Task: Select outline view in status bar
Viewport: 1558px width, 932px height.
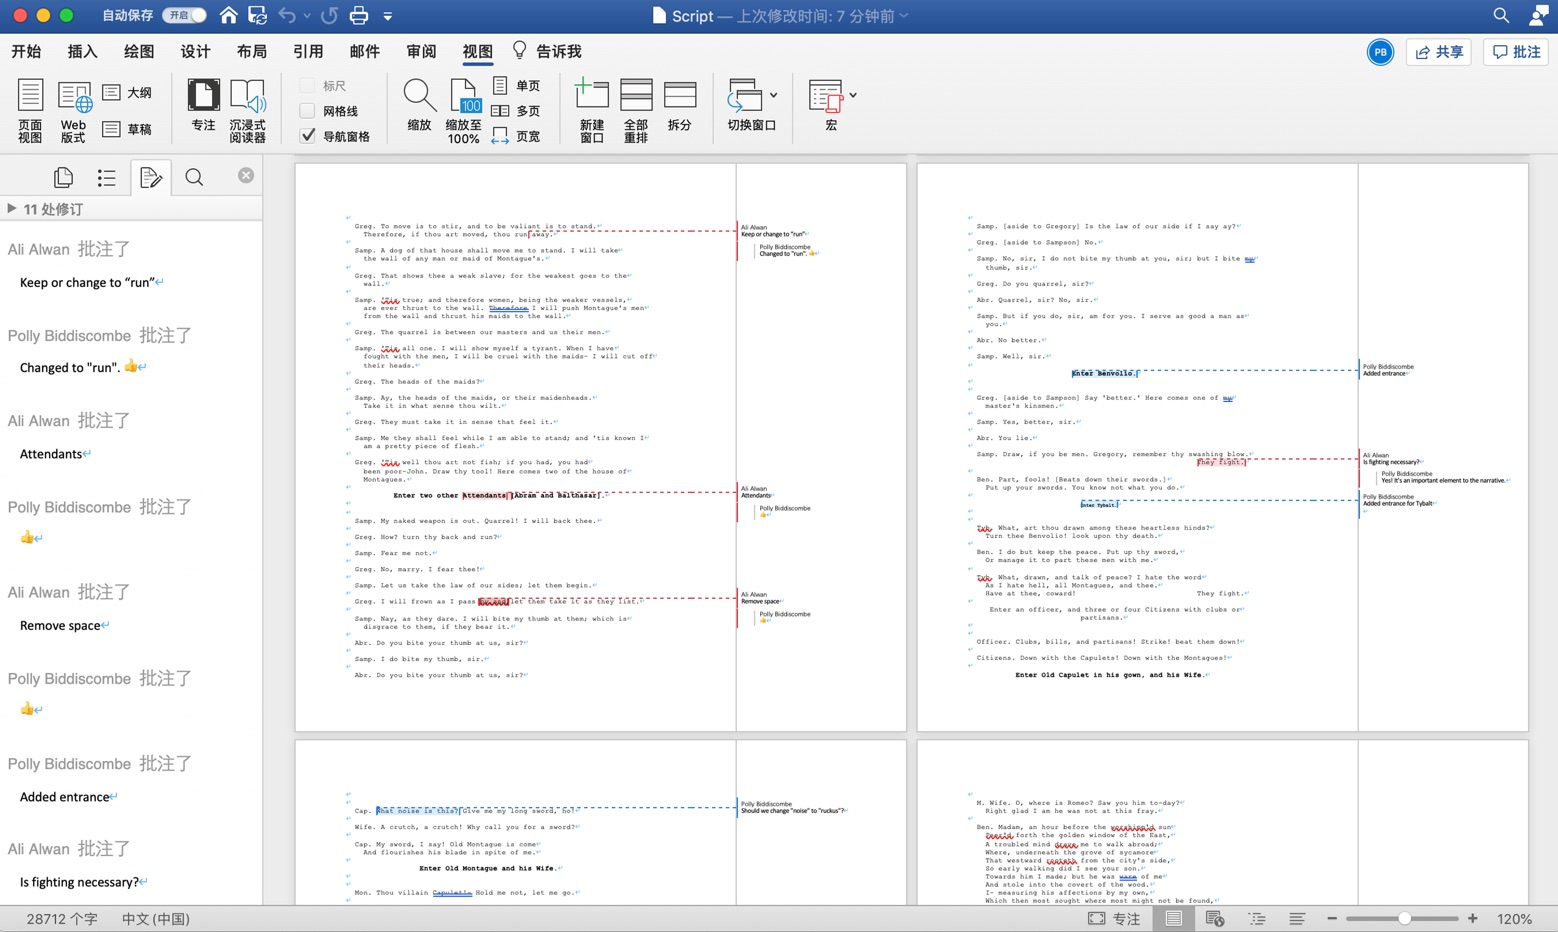Action: point(1257,919)
